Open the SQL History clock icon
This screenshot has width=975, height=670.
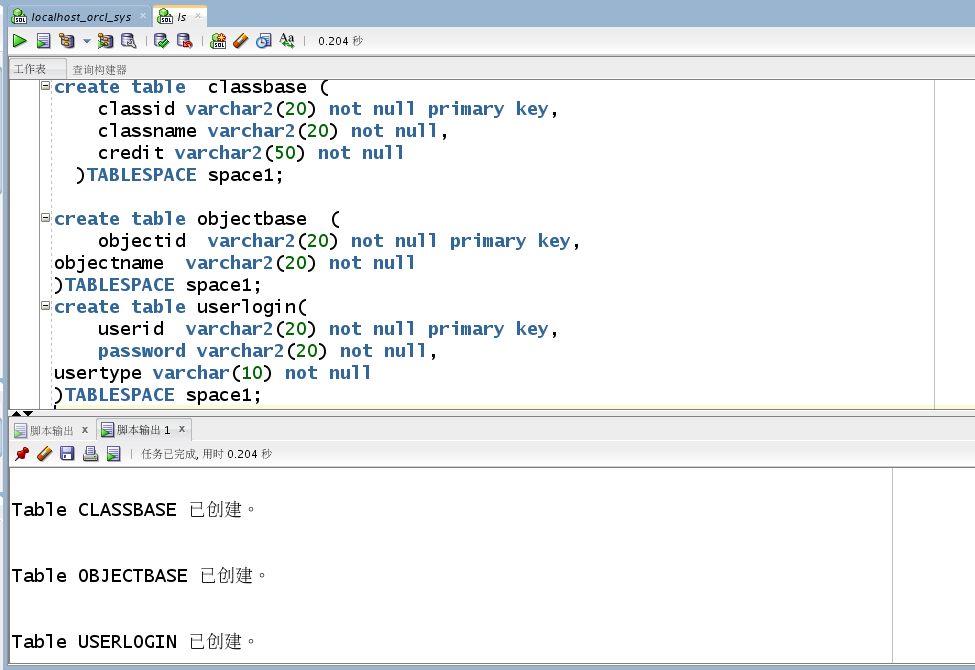click(x=264, y=41)
